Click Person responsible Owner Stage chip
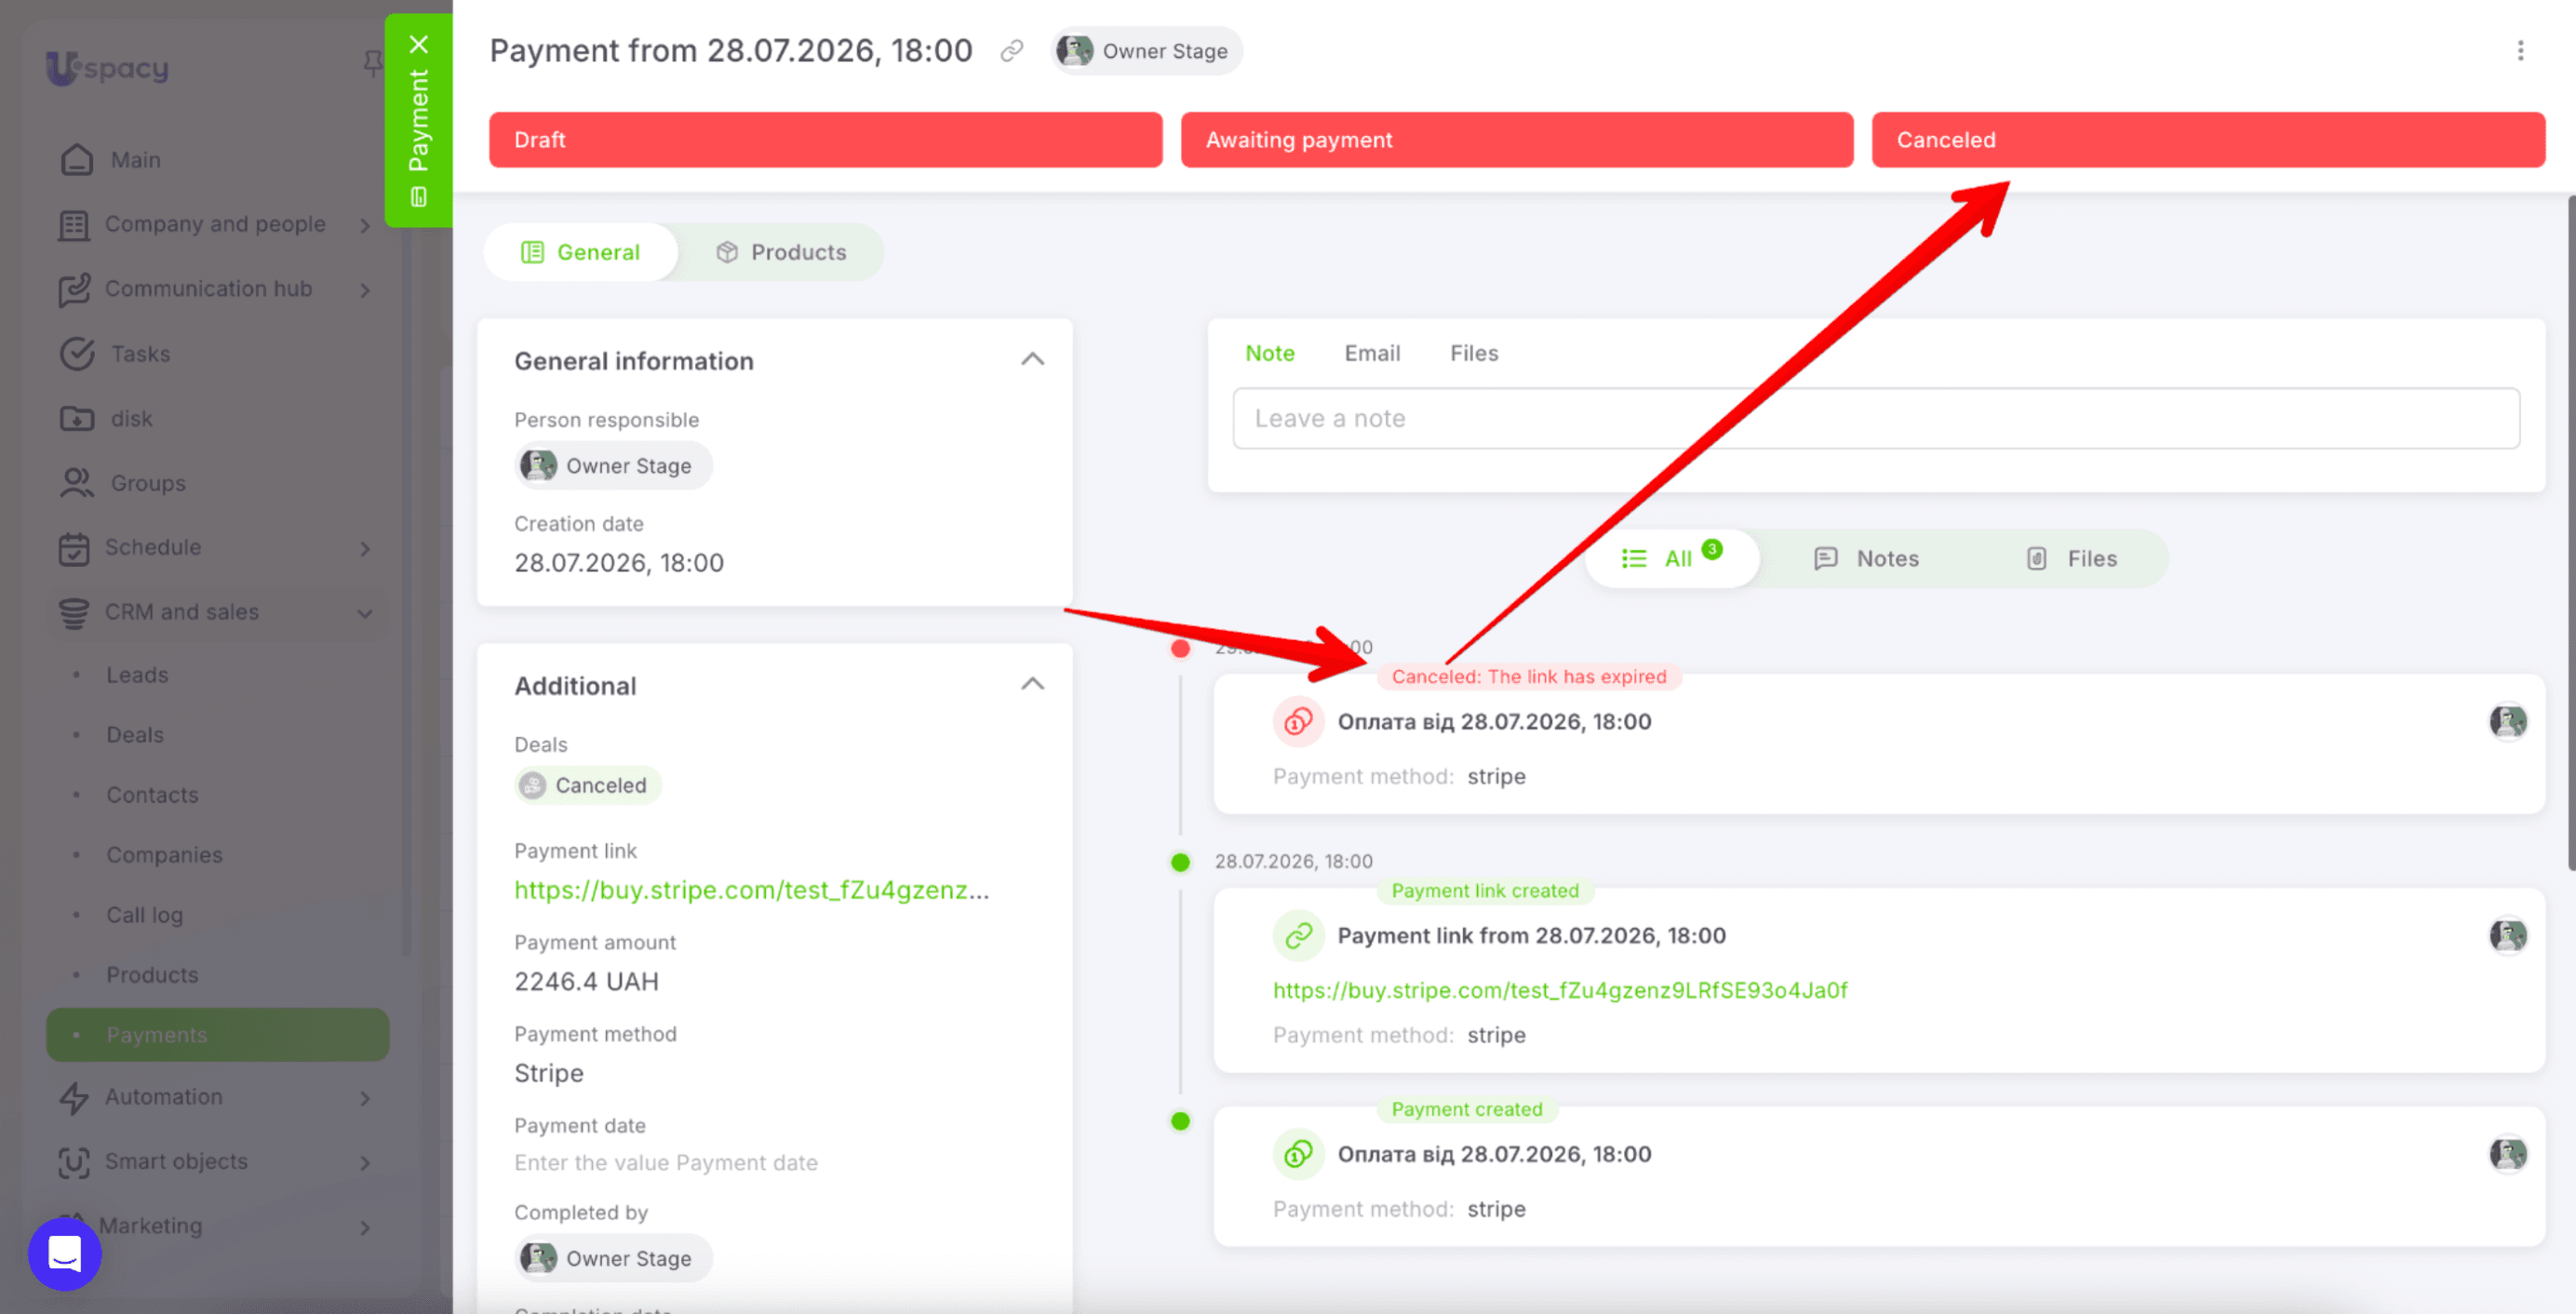The height and width of the screenshot is (1314, 2576). [x=613, y=466]
